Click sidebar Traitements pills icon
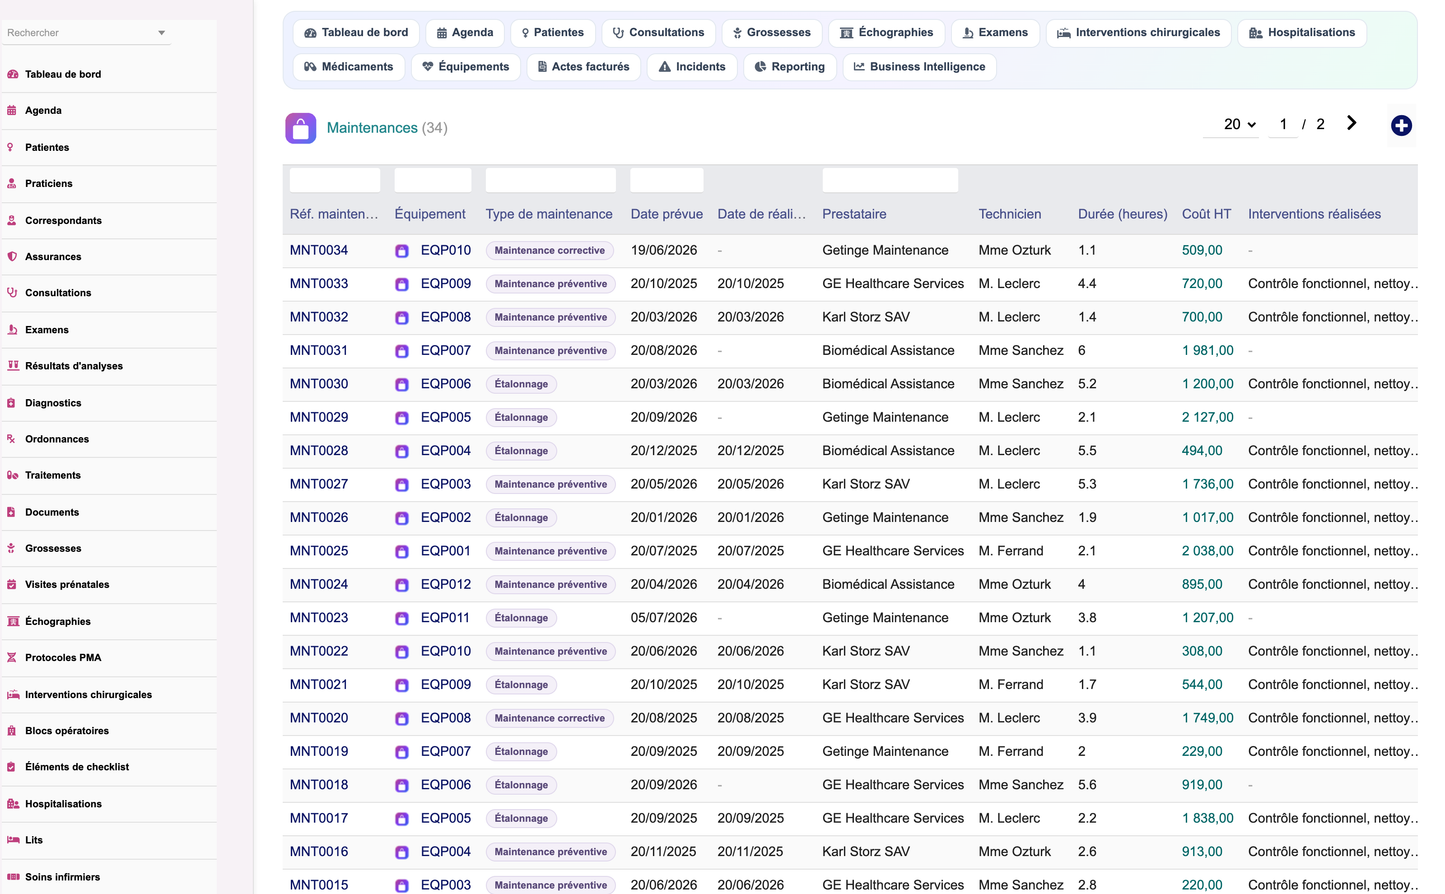Image resolution: width=1445 pixels, height=894 pixels. [x=12, y=475]
